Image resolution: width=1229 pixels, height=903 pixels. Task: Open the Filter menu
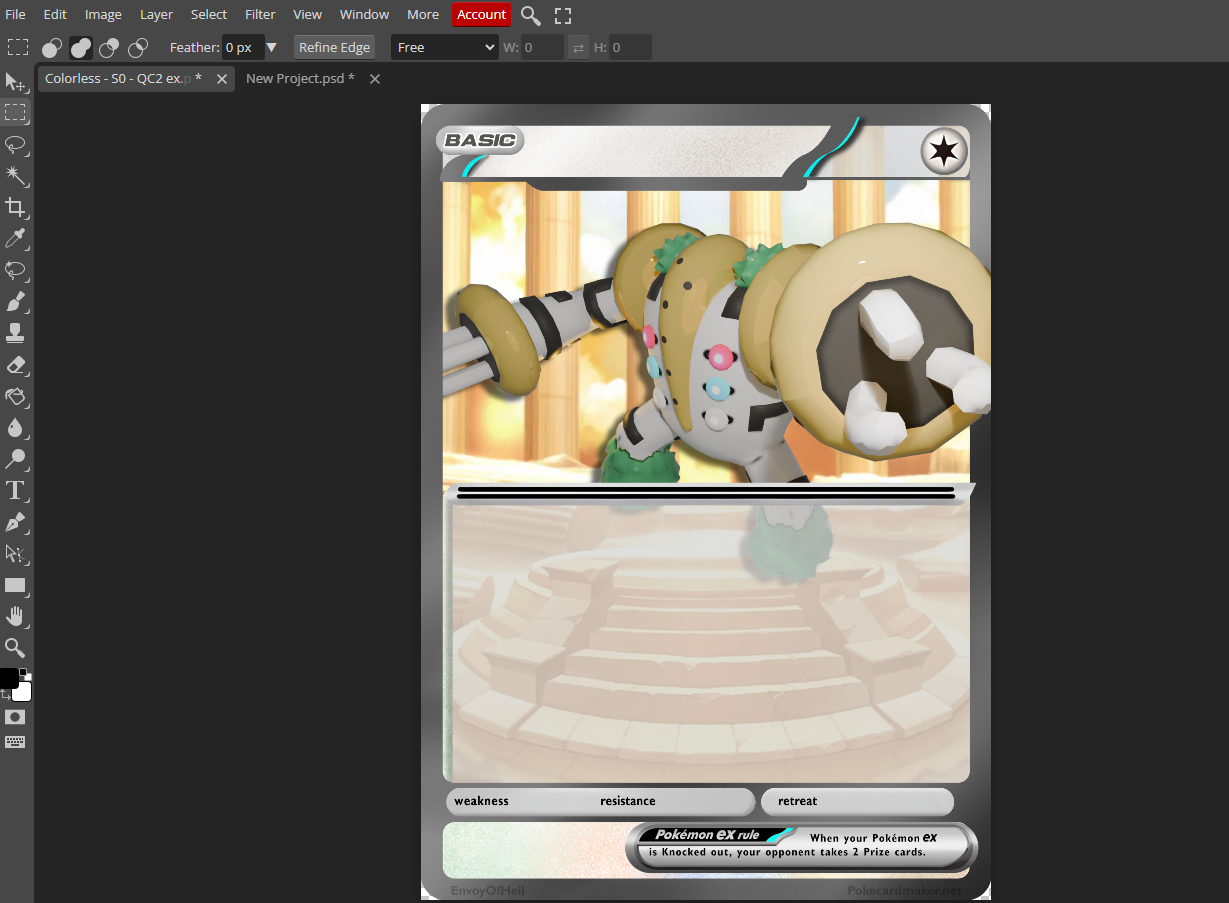coord(260,14)
